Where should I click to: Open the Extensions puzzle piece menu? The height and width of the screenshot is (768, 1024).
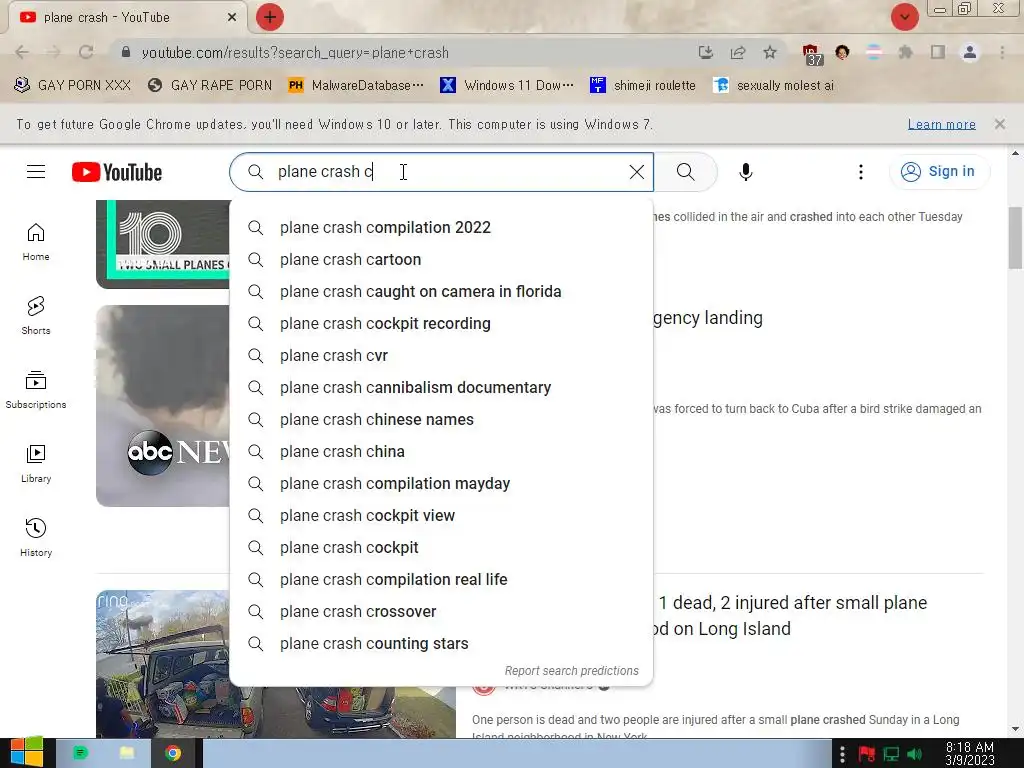coord(905,52)
